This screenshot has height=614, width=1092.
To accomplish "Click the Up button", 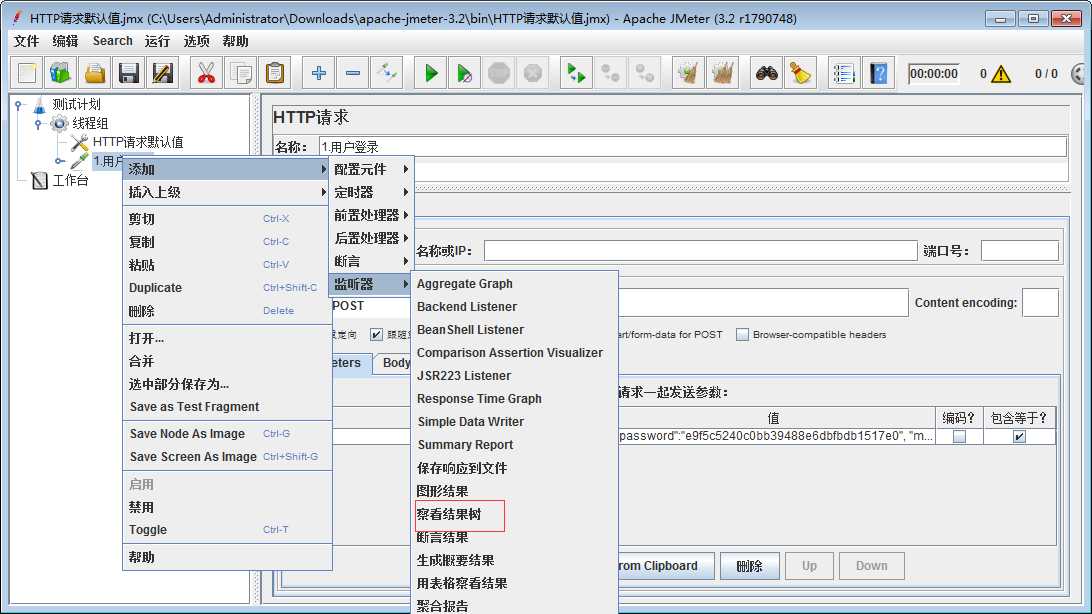I will click(x=809, y=566).
